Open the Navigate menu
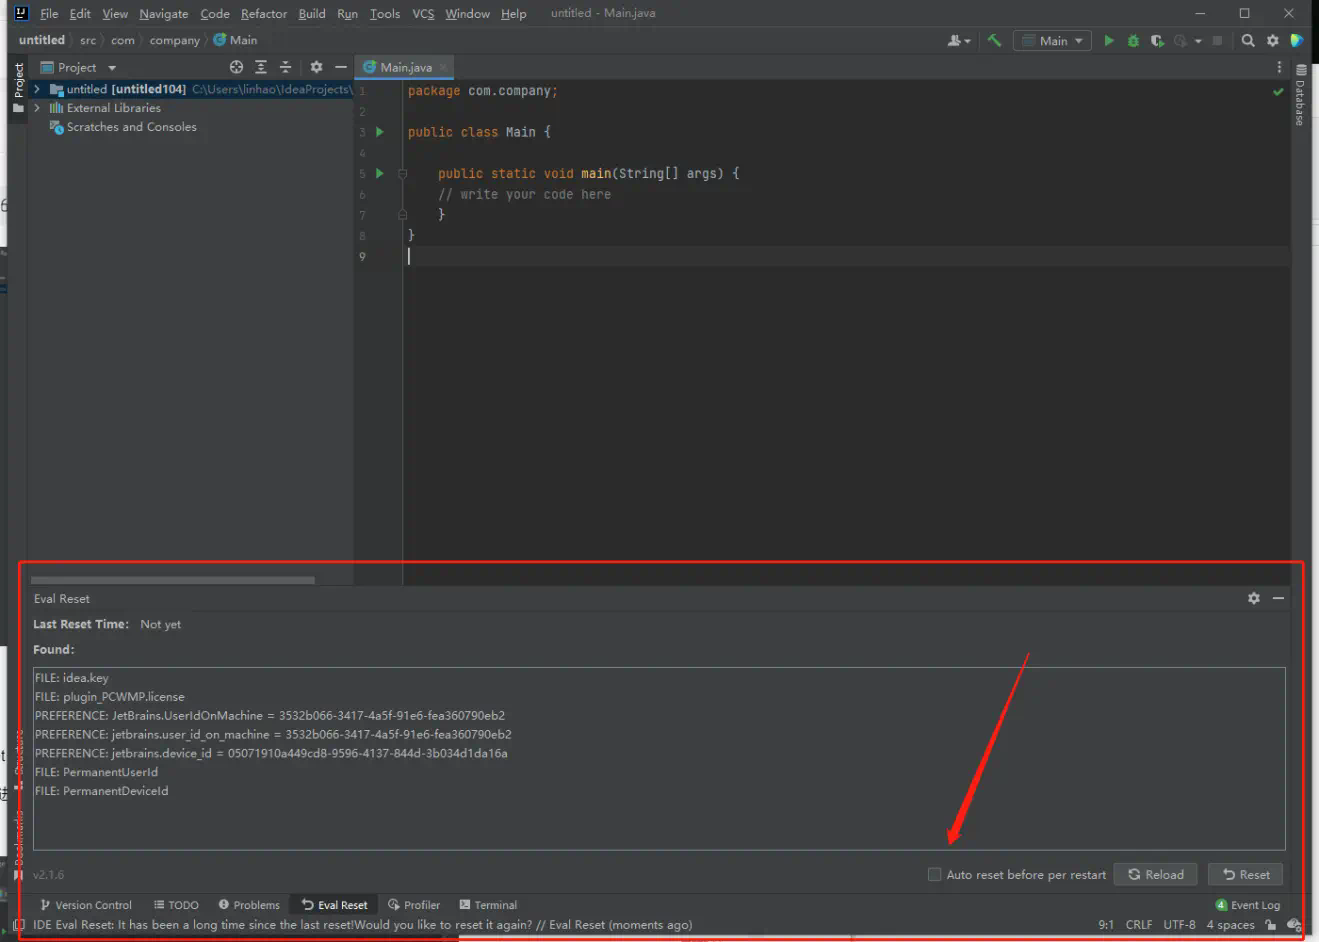Image resolution: width=1319 pixels, height=942 pixels. point(164,14)
